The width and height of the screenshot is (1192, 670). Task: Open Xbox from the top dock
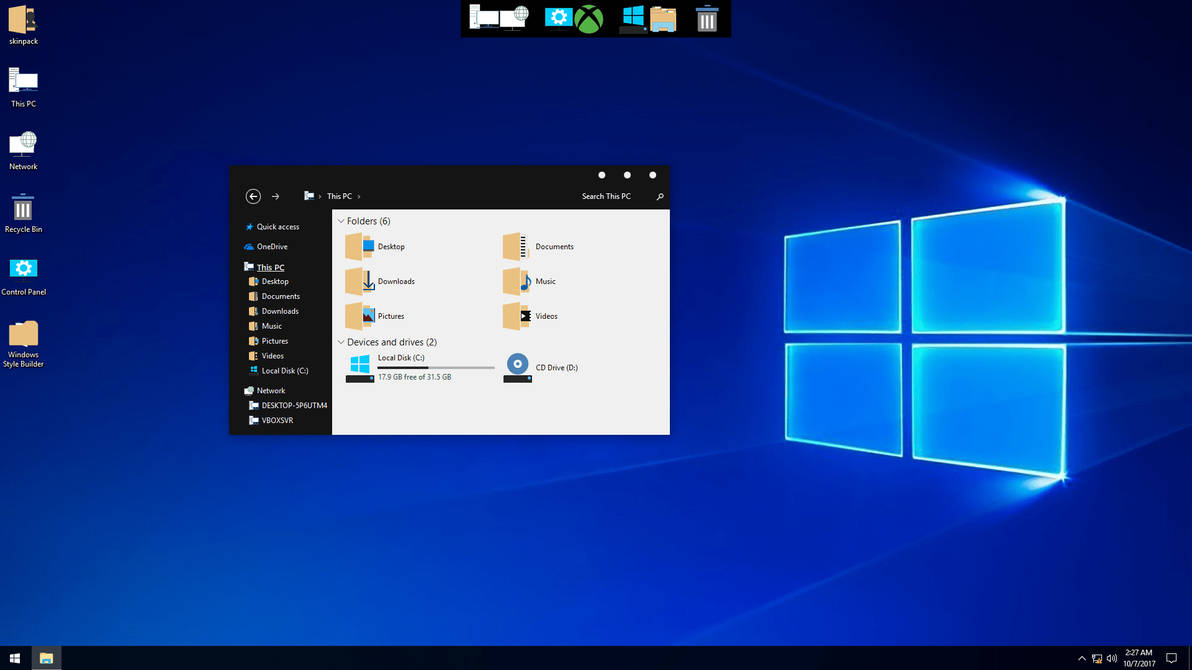pyautogui.click(x=589, y=18)
